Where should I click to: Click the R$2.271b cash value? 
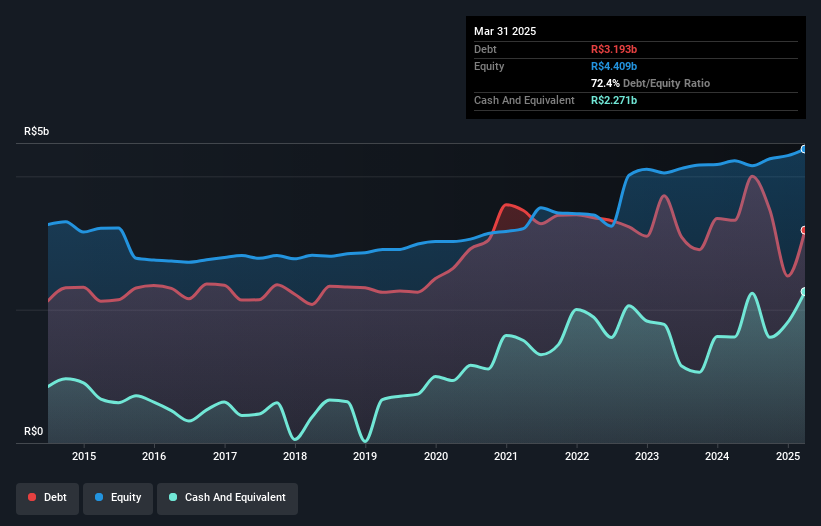point(614,100)
